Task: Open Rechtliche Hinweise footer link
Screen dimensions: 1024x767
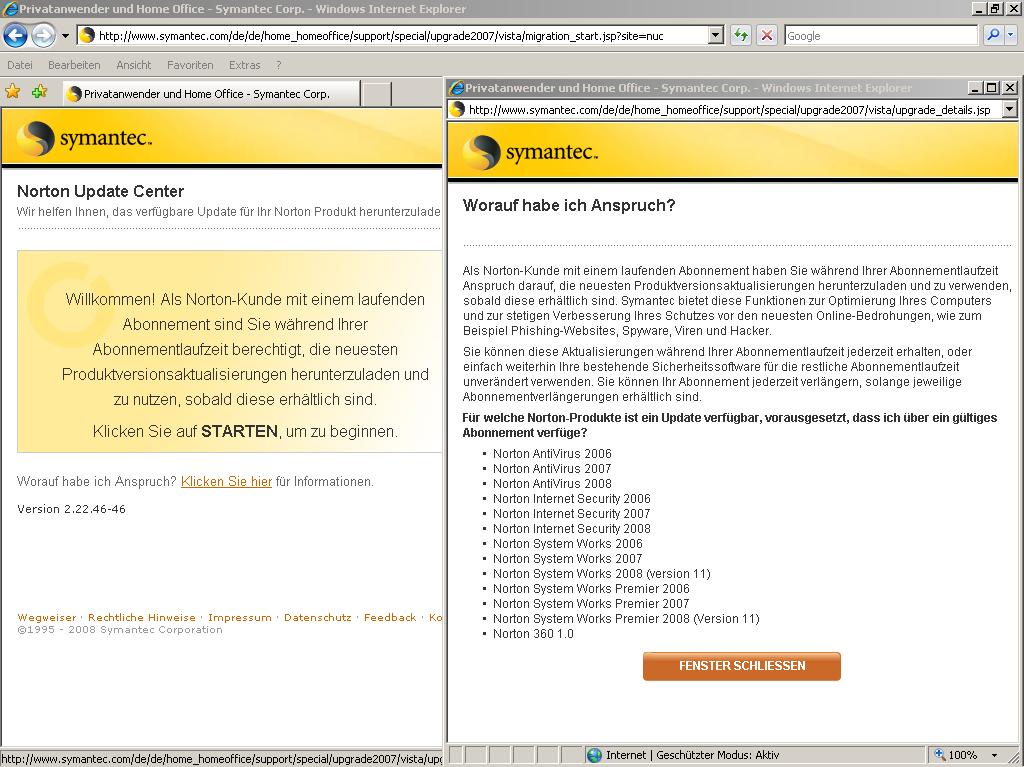Action: [x=142, y=617]
